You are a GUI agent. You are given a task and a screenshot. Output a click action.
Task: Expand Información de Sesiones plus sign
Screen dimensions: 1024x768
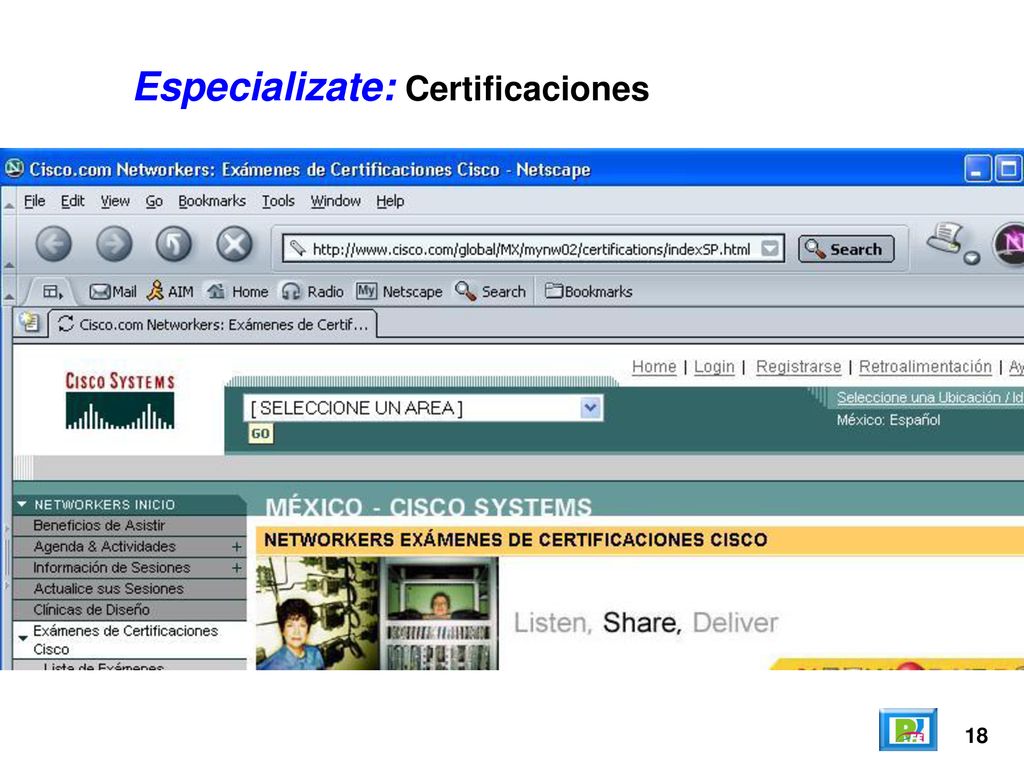point(236,568)
